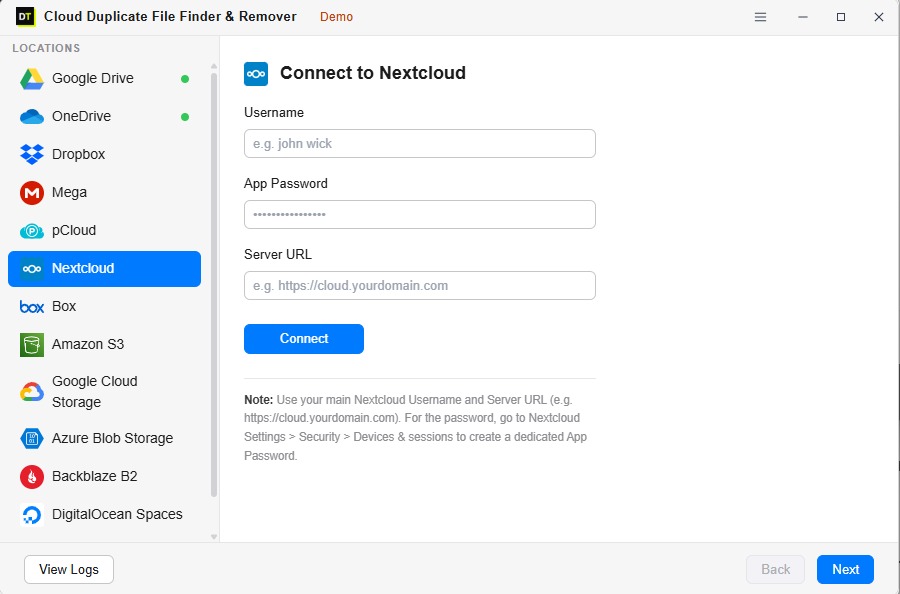Click the Connect button
The height and width of the screenshot is (594, 900).
(x=304, y=339)
